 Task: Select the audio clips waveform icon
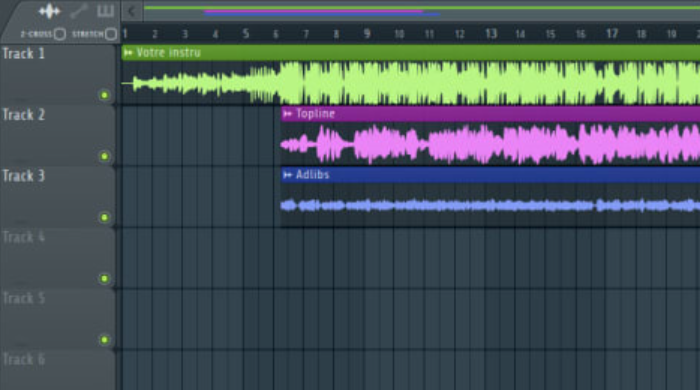click(x=49, y=11)
